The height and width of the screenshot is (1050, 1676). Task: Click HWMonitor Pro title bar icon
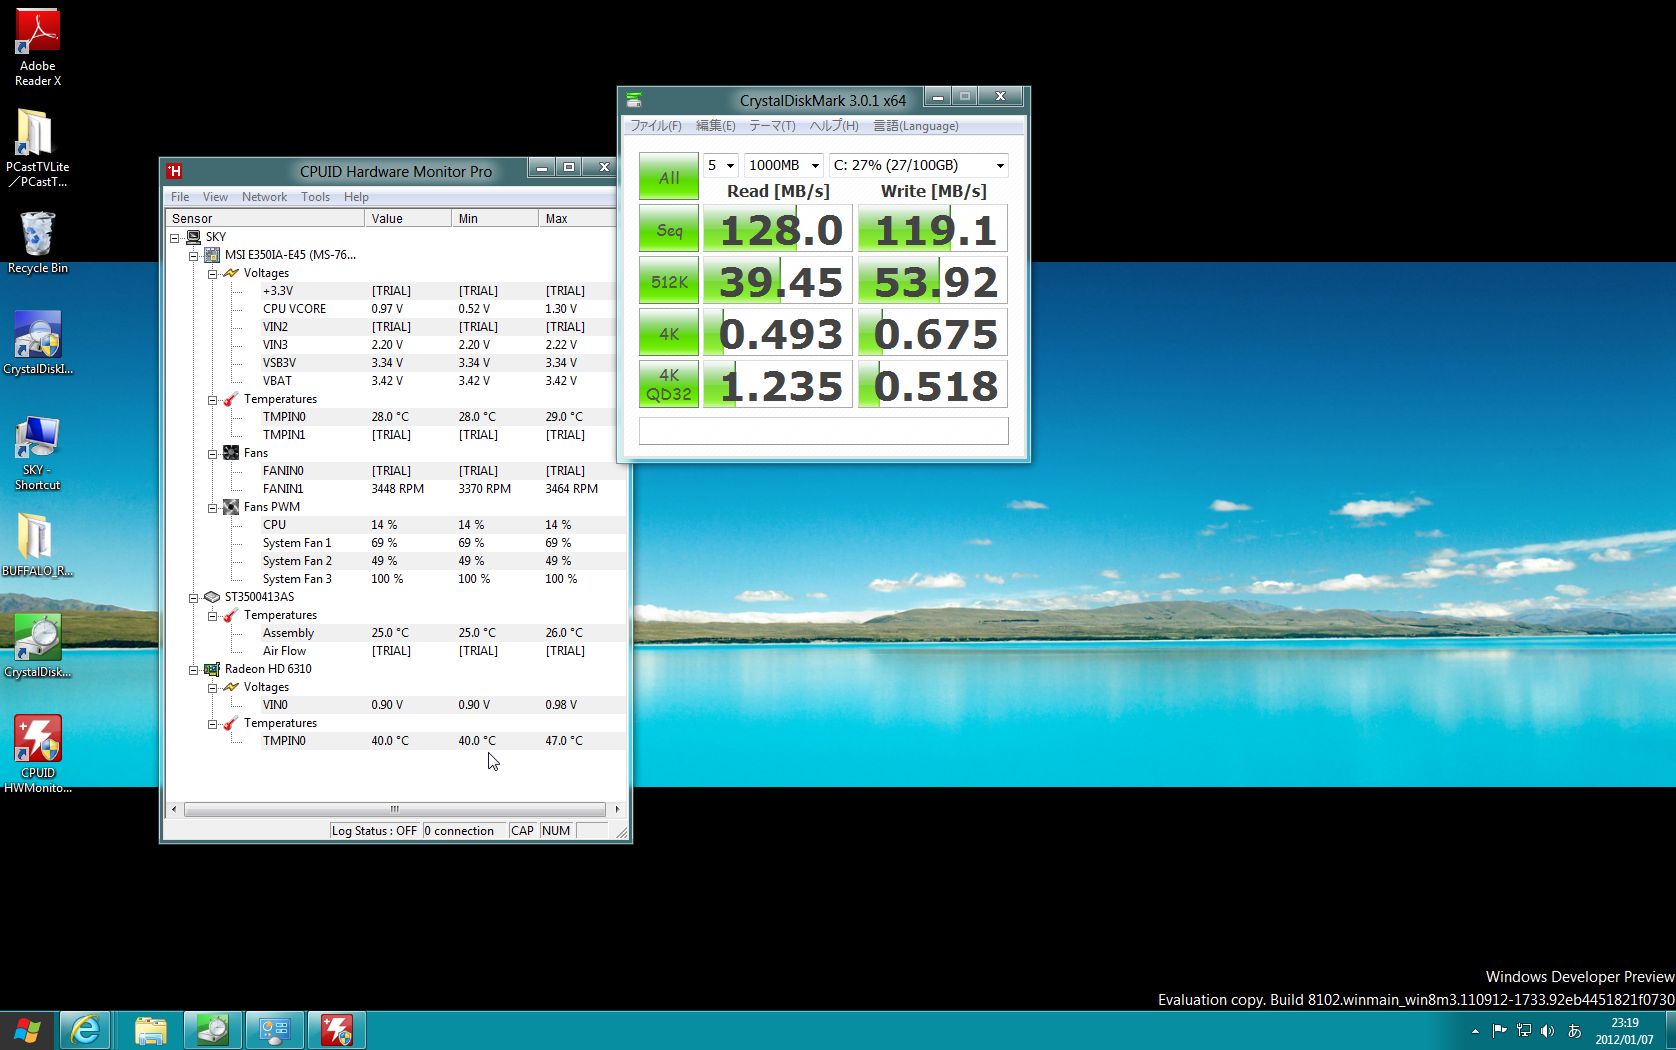tap(175, 171)
